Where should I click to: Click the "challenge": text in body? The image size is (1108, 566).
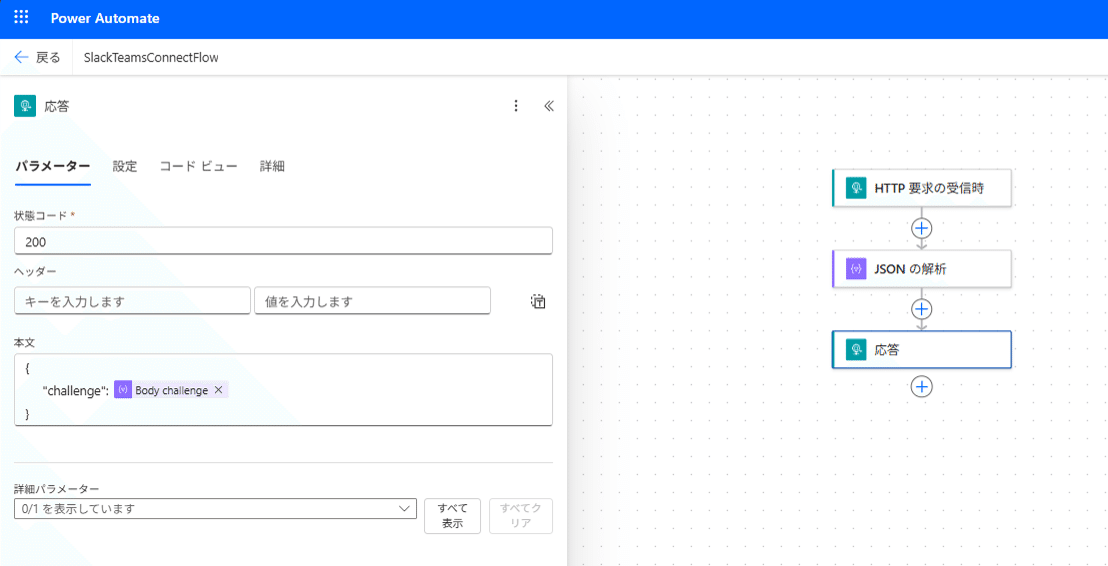pos(76,390)
